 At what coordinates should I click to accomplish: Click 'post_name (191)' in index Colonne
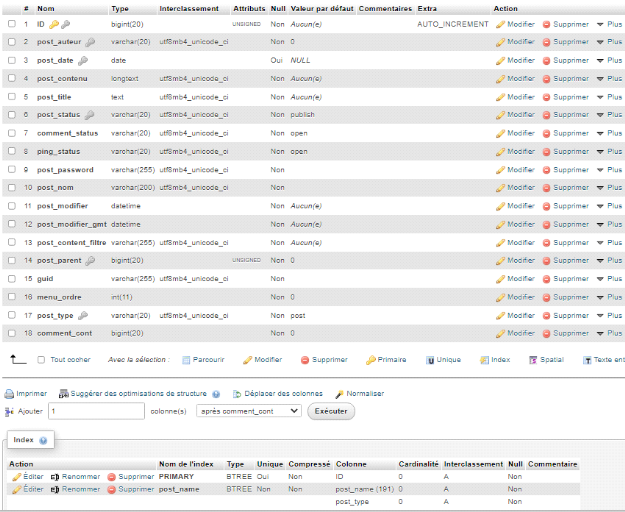pos(364,489)
